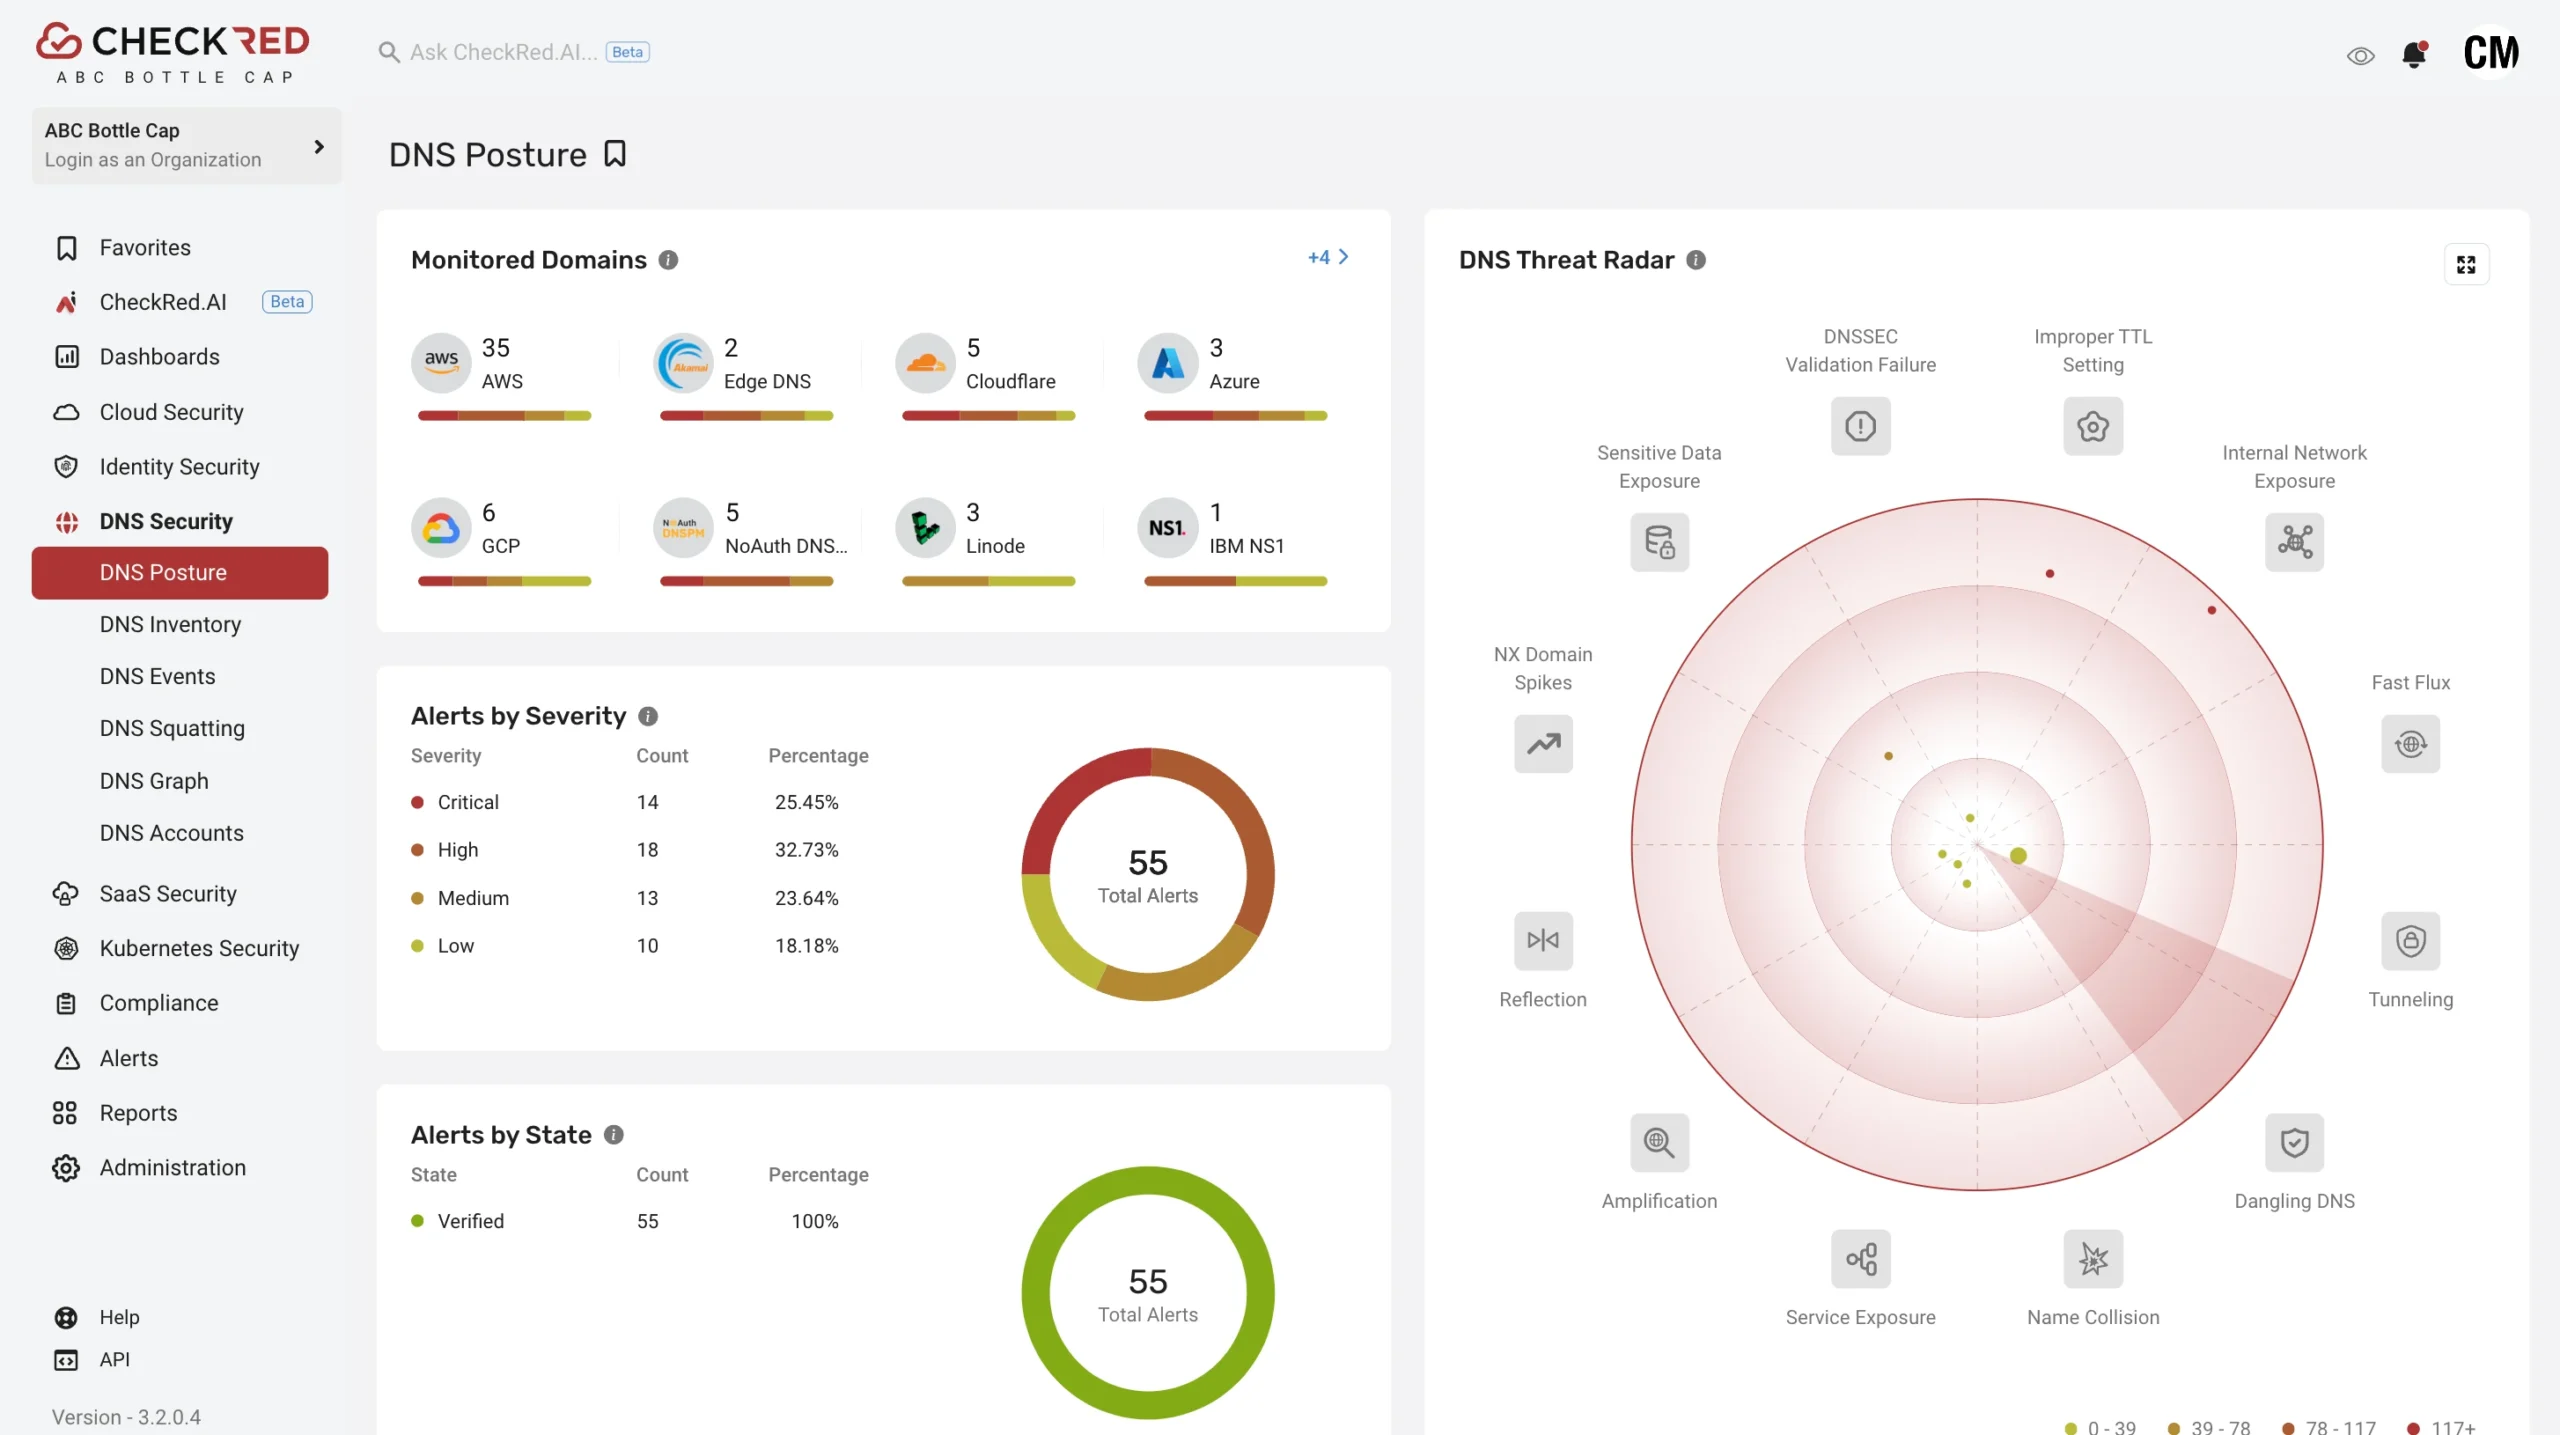Go to DNS Squatting page
2560x1435 pixels.
(x=172, y=728)
